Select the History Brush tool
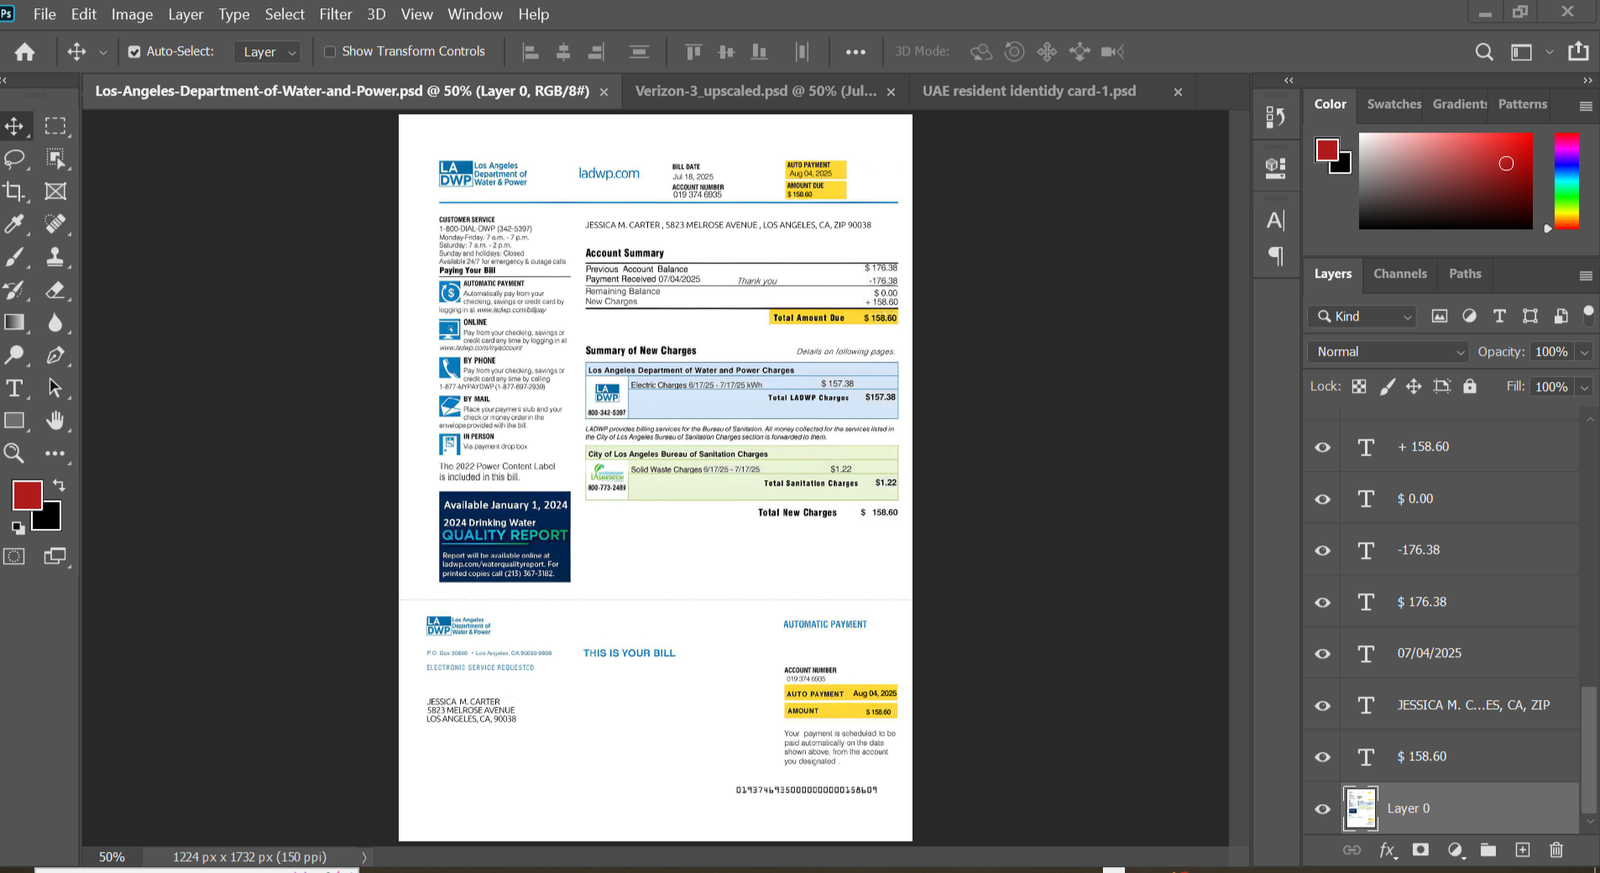1600x873 pixels. click(15, 290)
